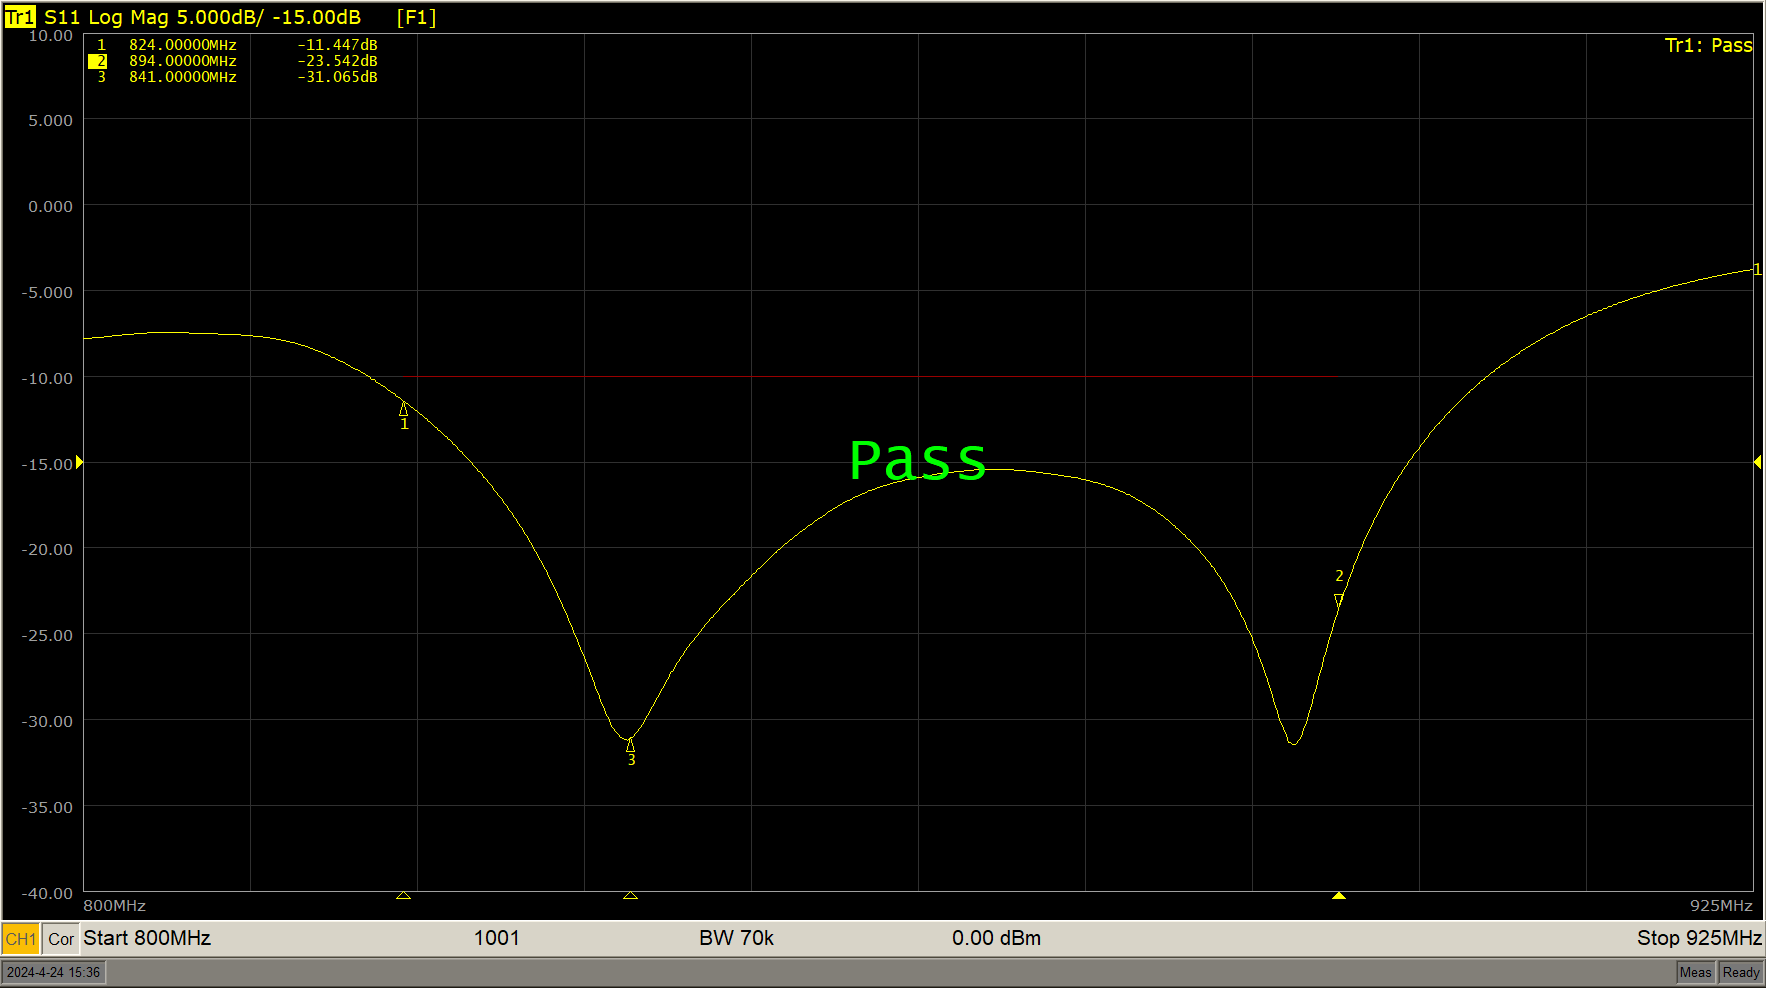Click marker 1 readout 824.00000MHz
Screen dimensions: 1766x988
[x=183, y=45]
